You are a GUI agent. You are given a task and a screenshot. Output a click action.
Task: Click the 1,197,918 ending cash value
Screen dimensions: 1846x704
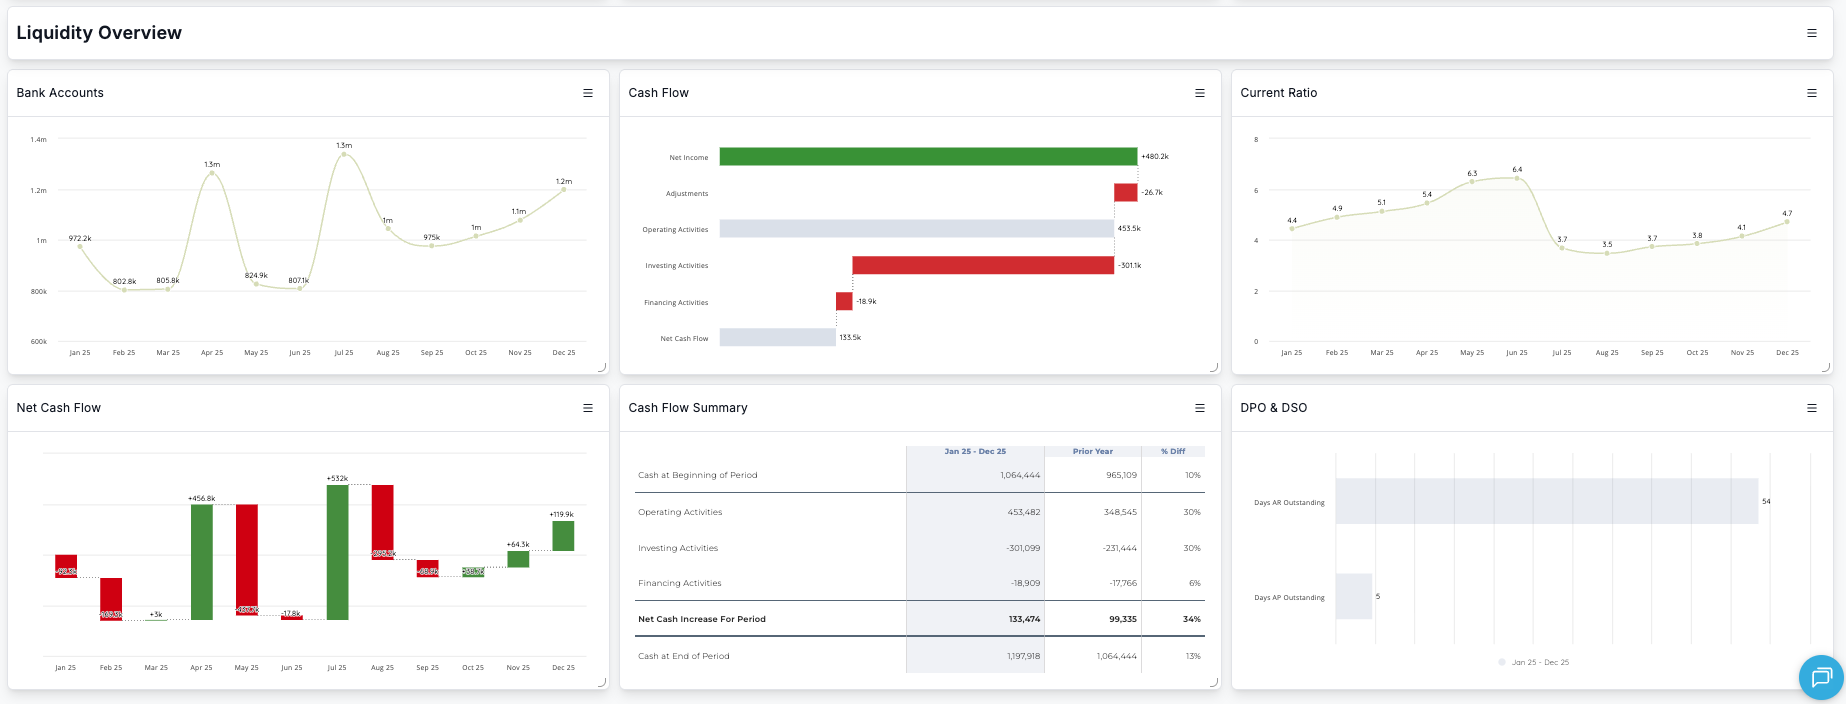1024,656
